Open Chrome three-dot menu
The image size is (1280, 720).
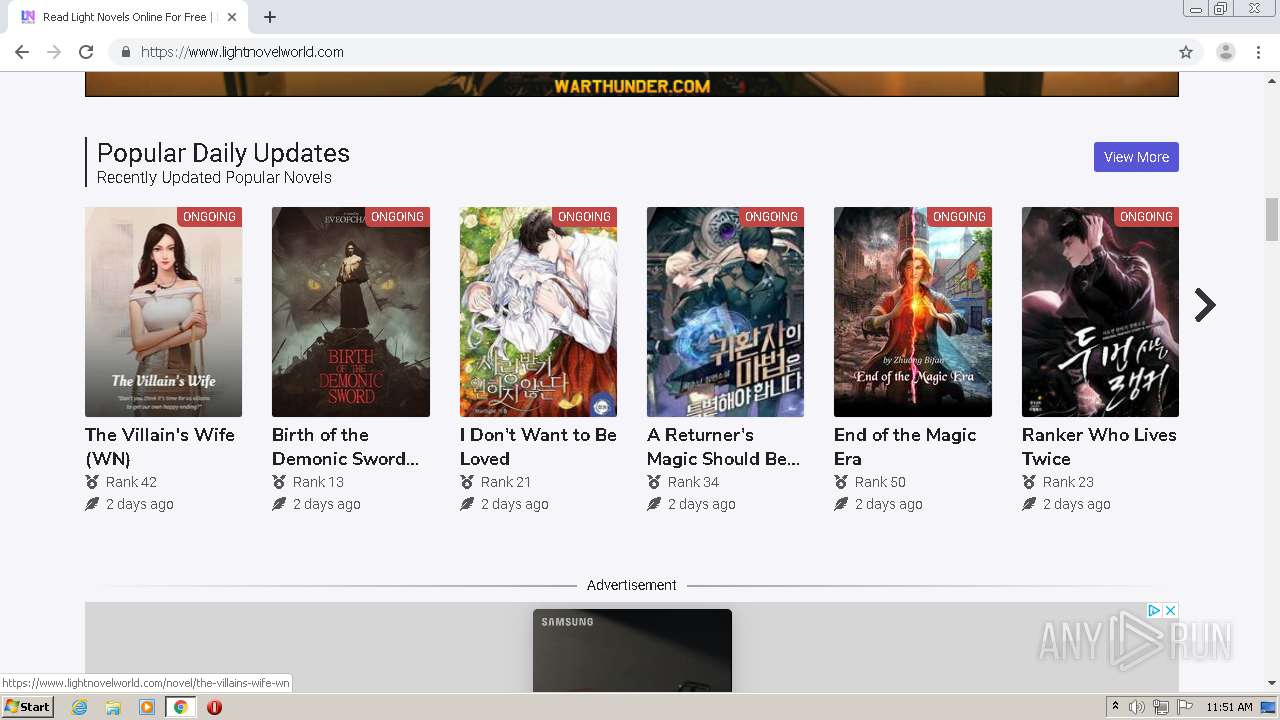click(1258, 52)
